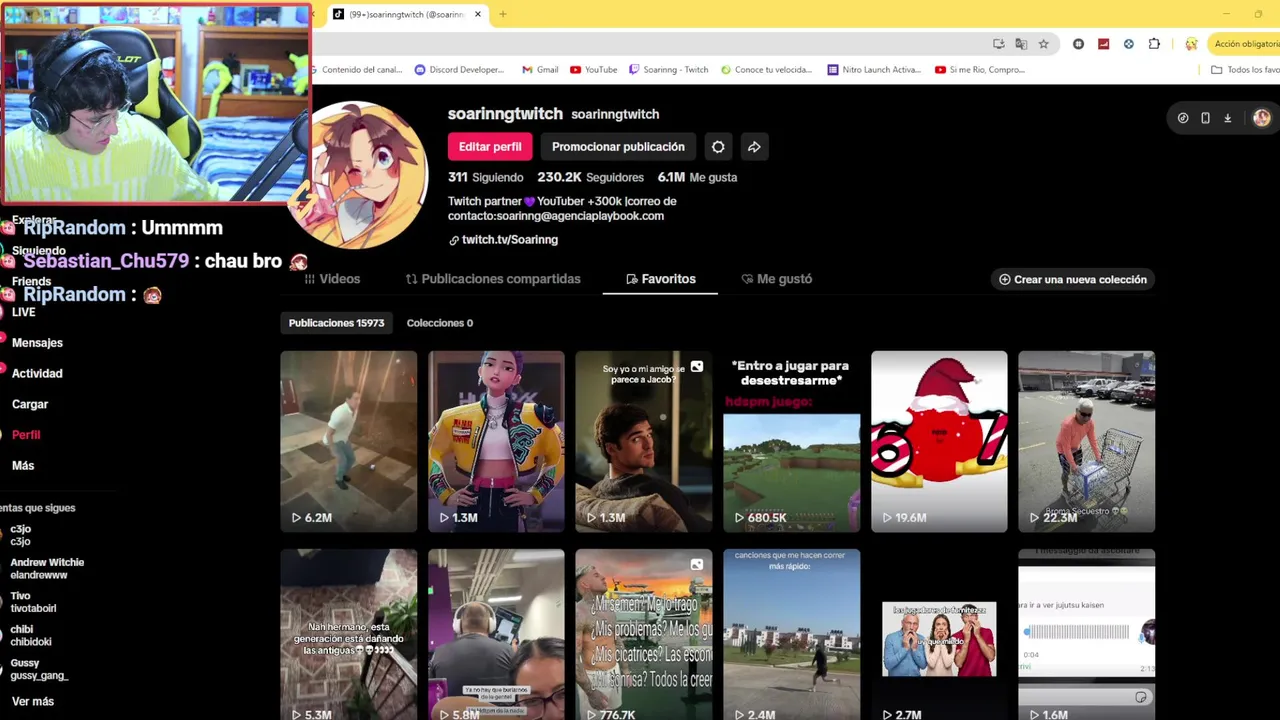
Task: Click the install app icon in address bar
Action: [998, 44]
